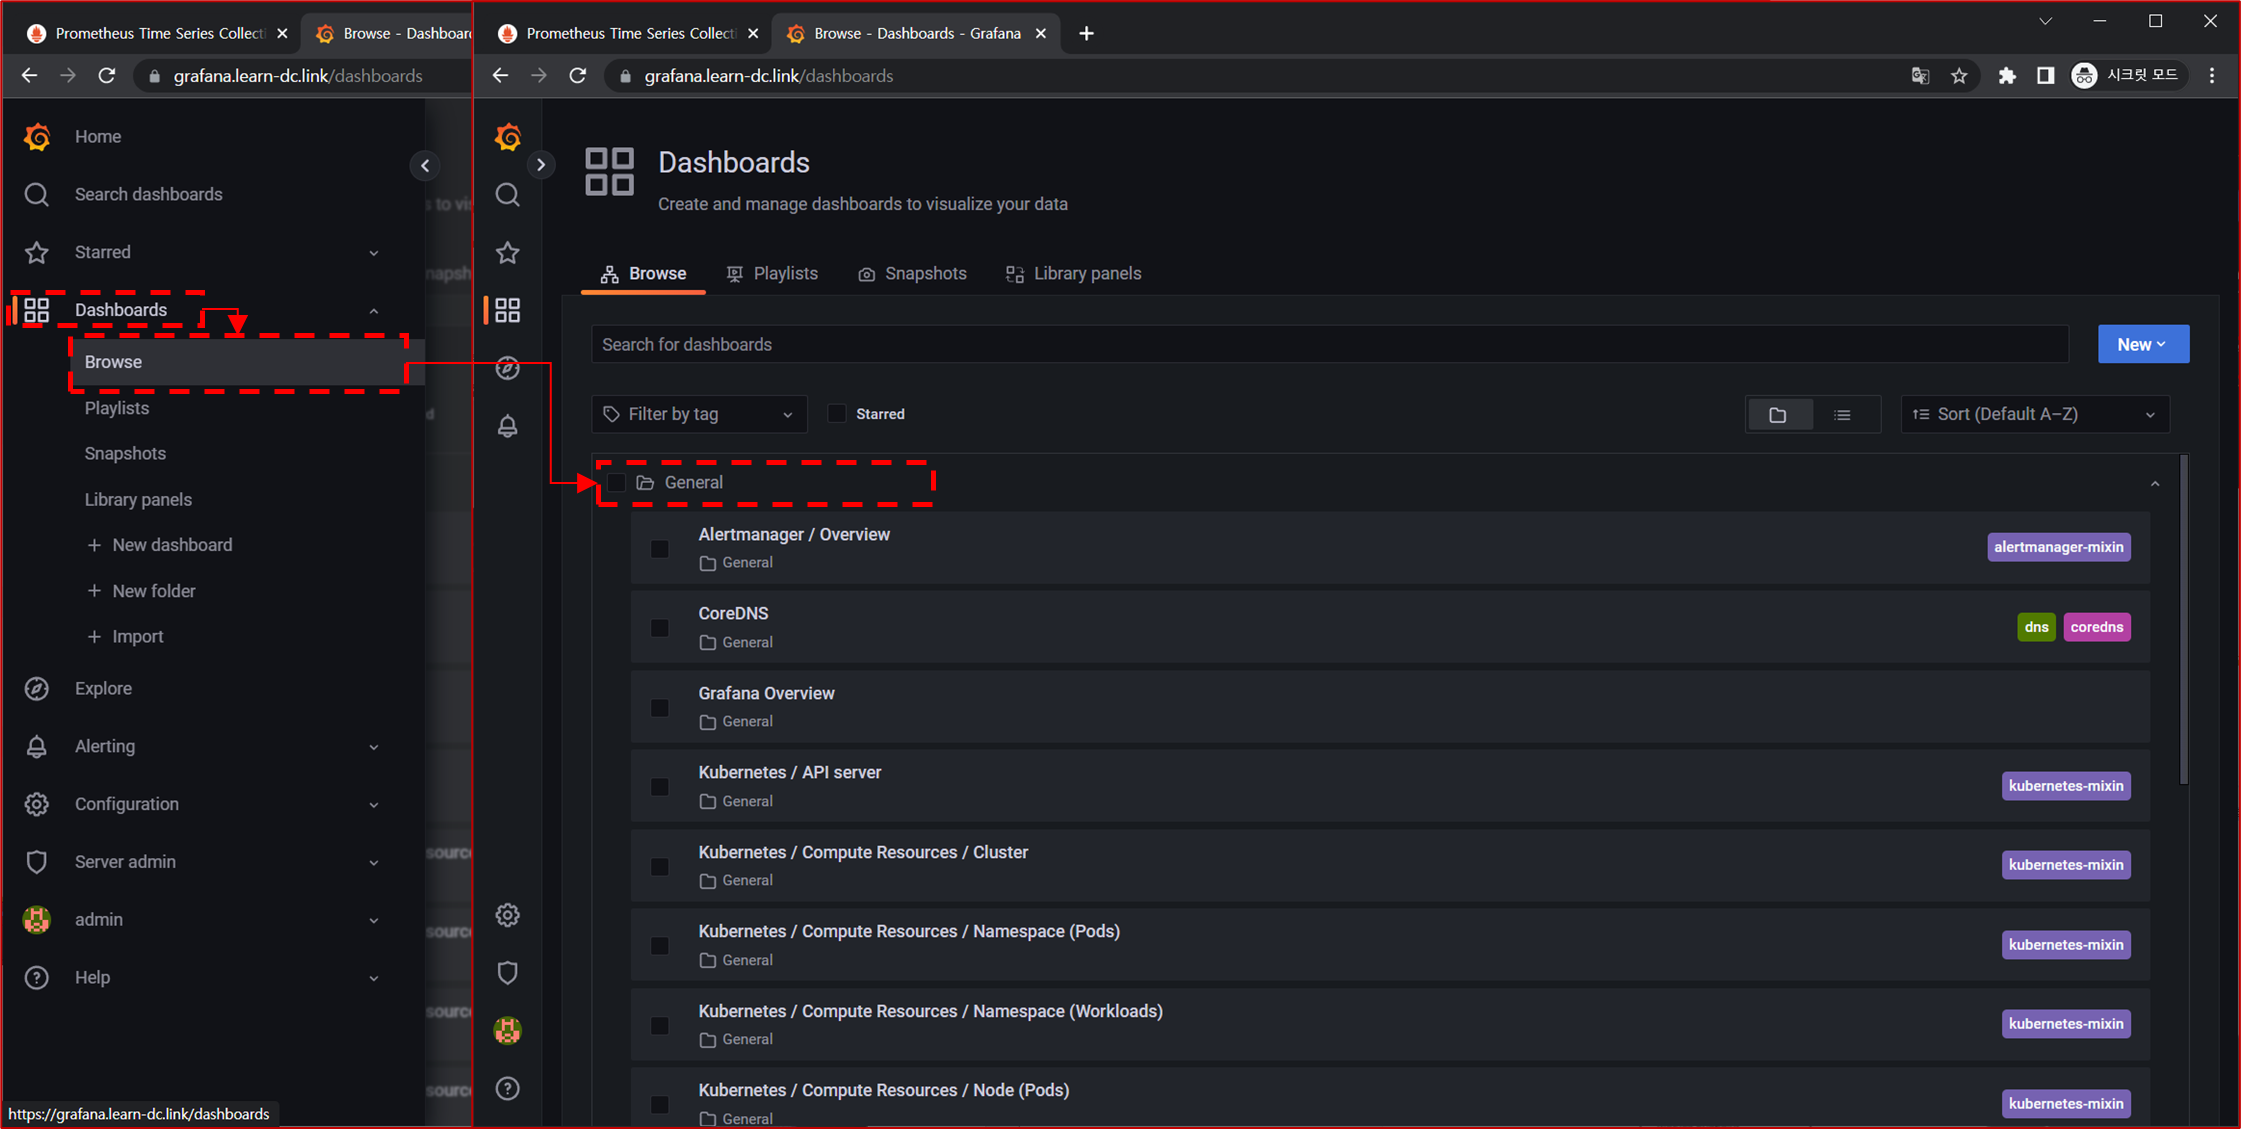Viewport: 2241px width, 1129px height.
Task: Check the CoreDNS dashboard checkbox
Action: point(660,628)
